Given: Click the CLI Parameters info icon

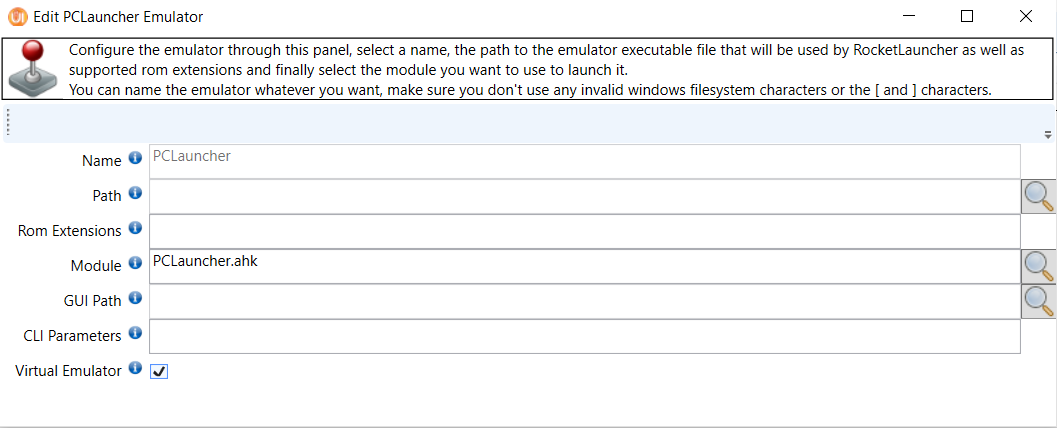Looking at the screenshot, I should pos(135,334).
